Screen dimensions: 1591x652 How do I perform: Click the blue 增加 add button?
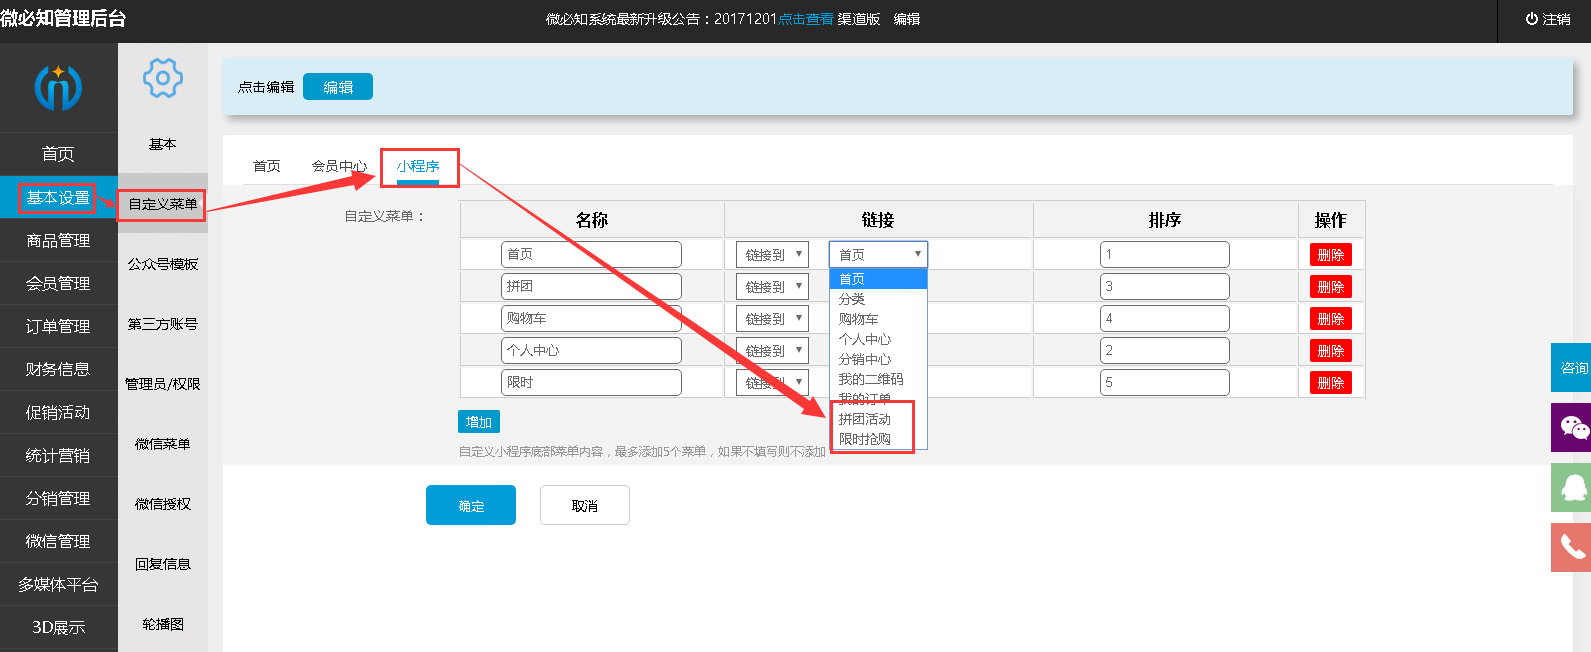click(x=479, y=422)
